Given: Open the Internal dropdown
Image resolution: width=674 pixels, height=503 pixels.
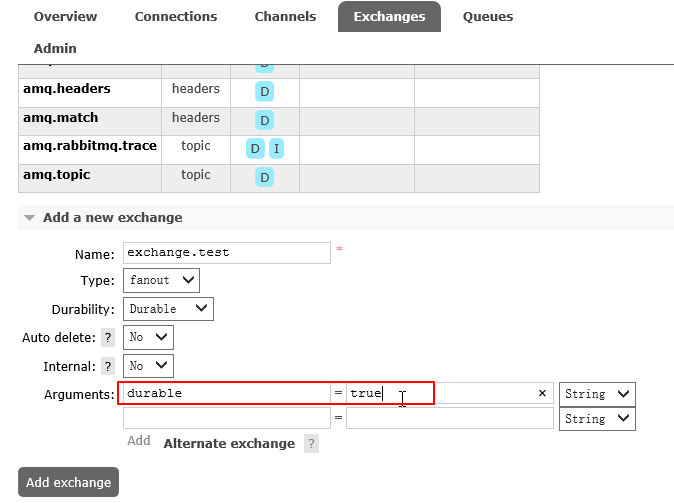Looking at the screenshot, I should click(x=148, y=366).
